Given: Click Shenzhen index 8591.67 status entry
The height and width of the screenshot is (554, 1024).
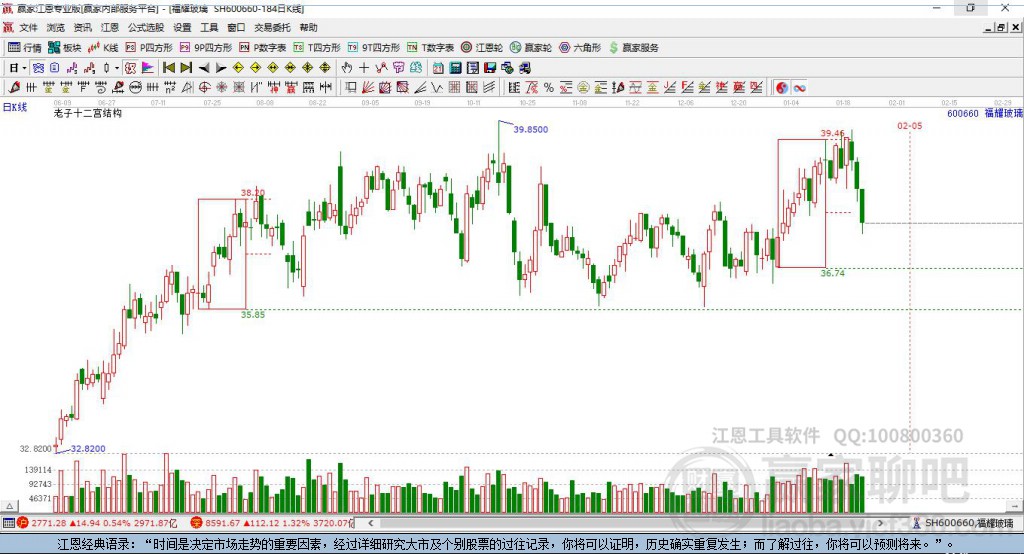Looking at the screenshot, I should 273,523.
